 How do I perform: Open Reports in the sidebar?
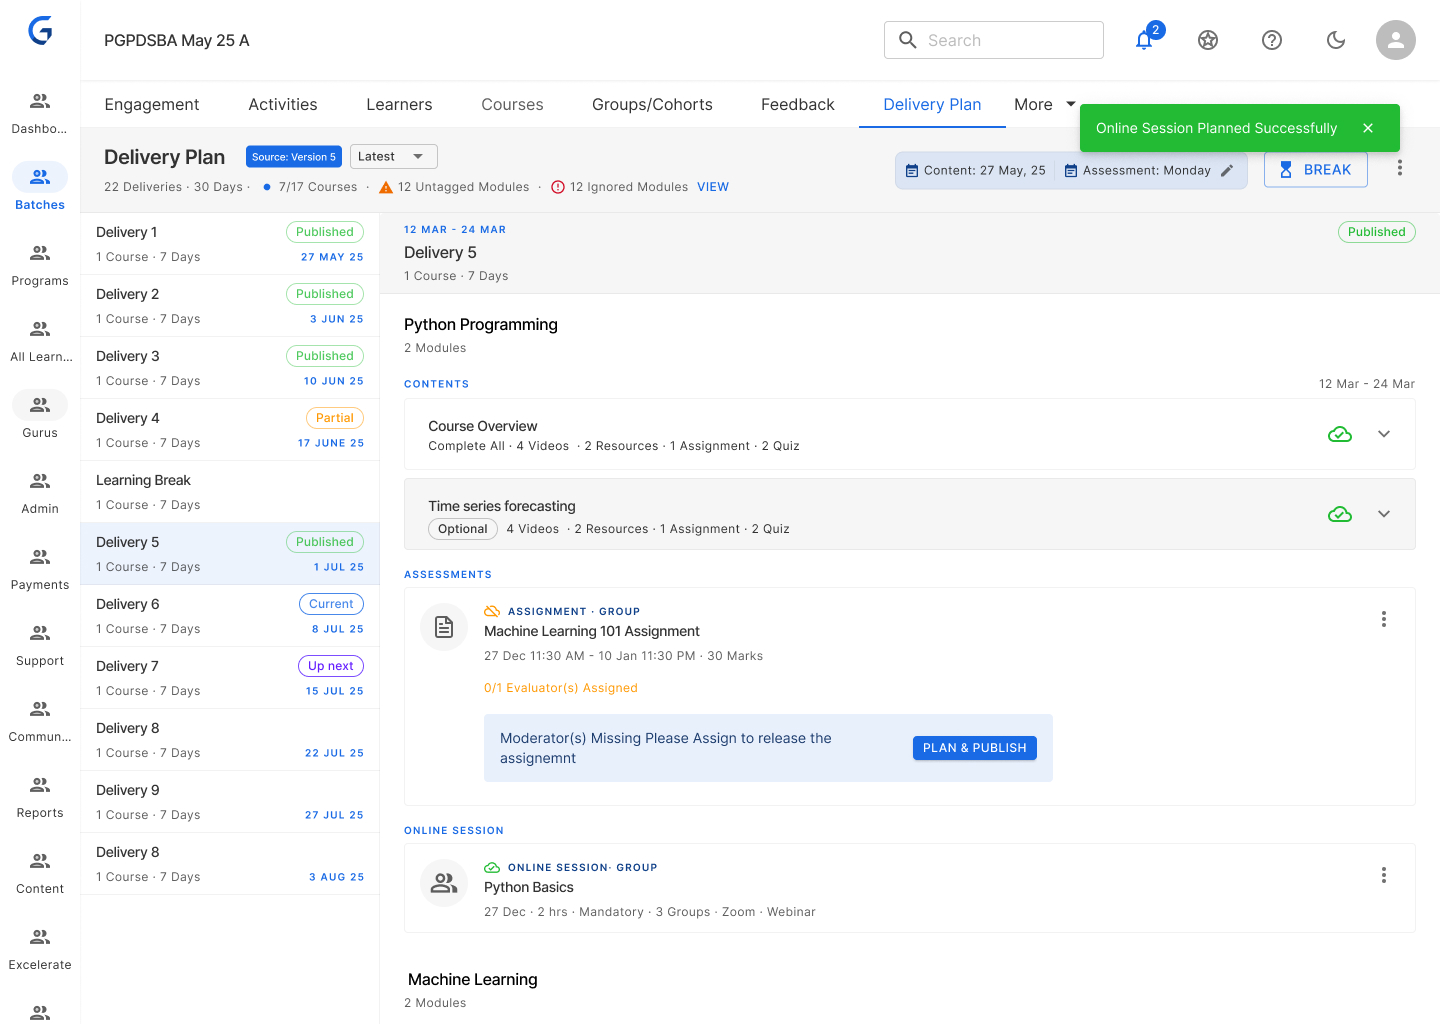coord(40,797)
